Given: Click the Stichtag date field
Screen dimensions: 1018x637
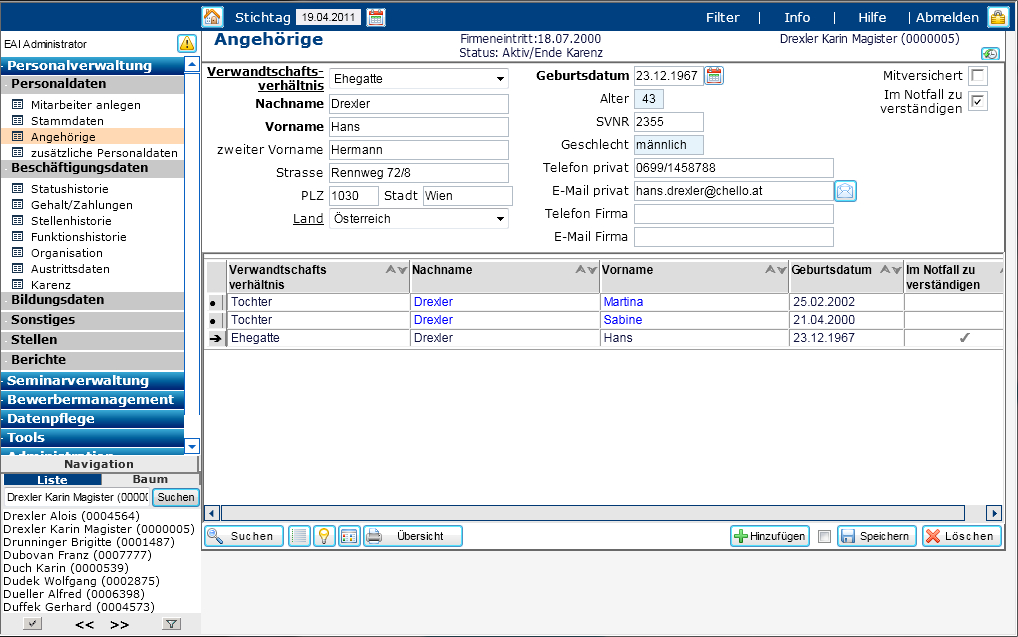Looking at the screenshot, I should click(x=329, y=18).
